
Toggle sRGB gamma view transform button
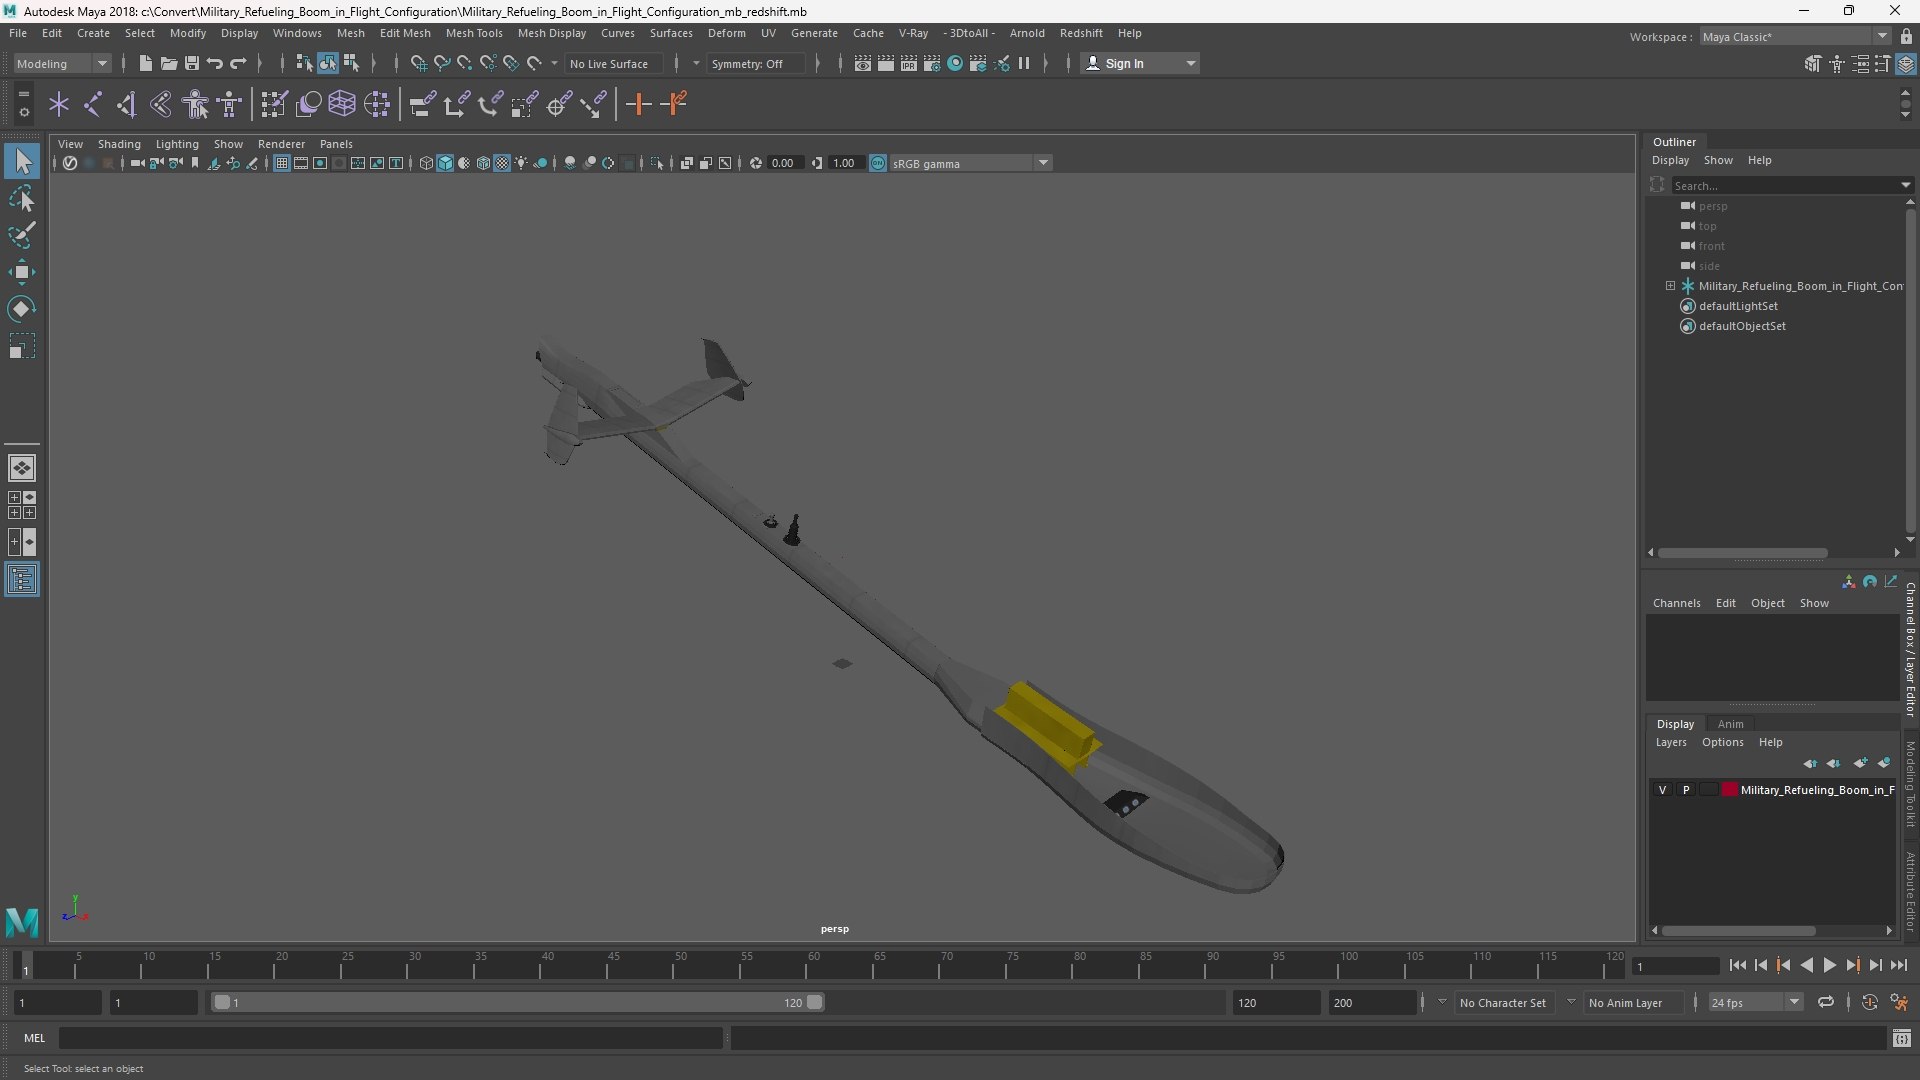pyautogui.click(x=877, y=163)
